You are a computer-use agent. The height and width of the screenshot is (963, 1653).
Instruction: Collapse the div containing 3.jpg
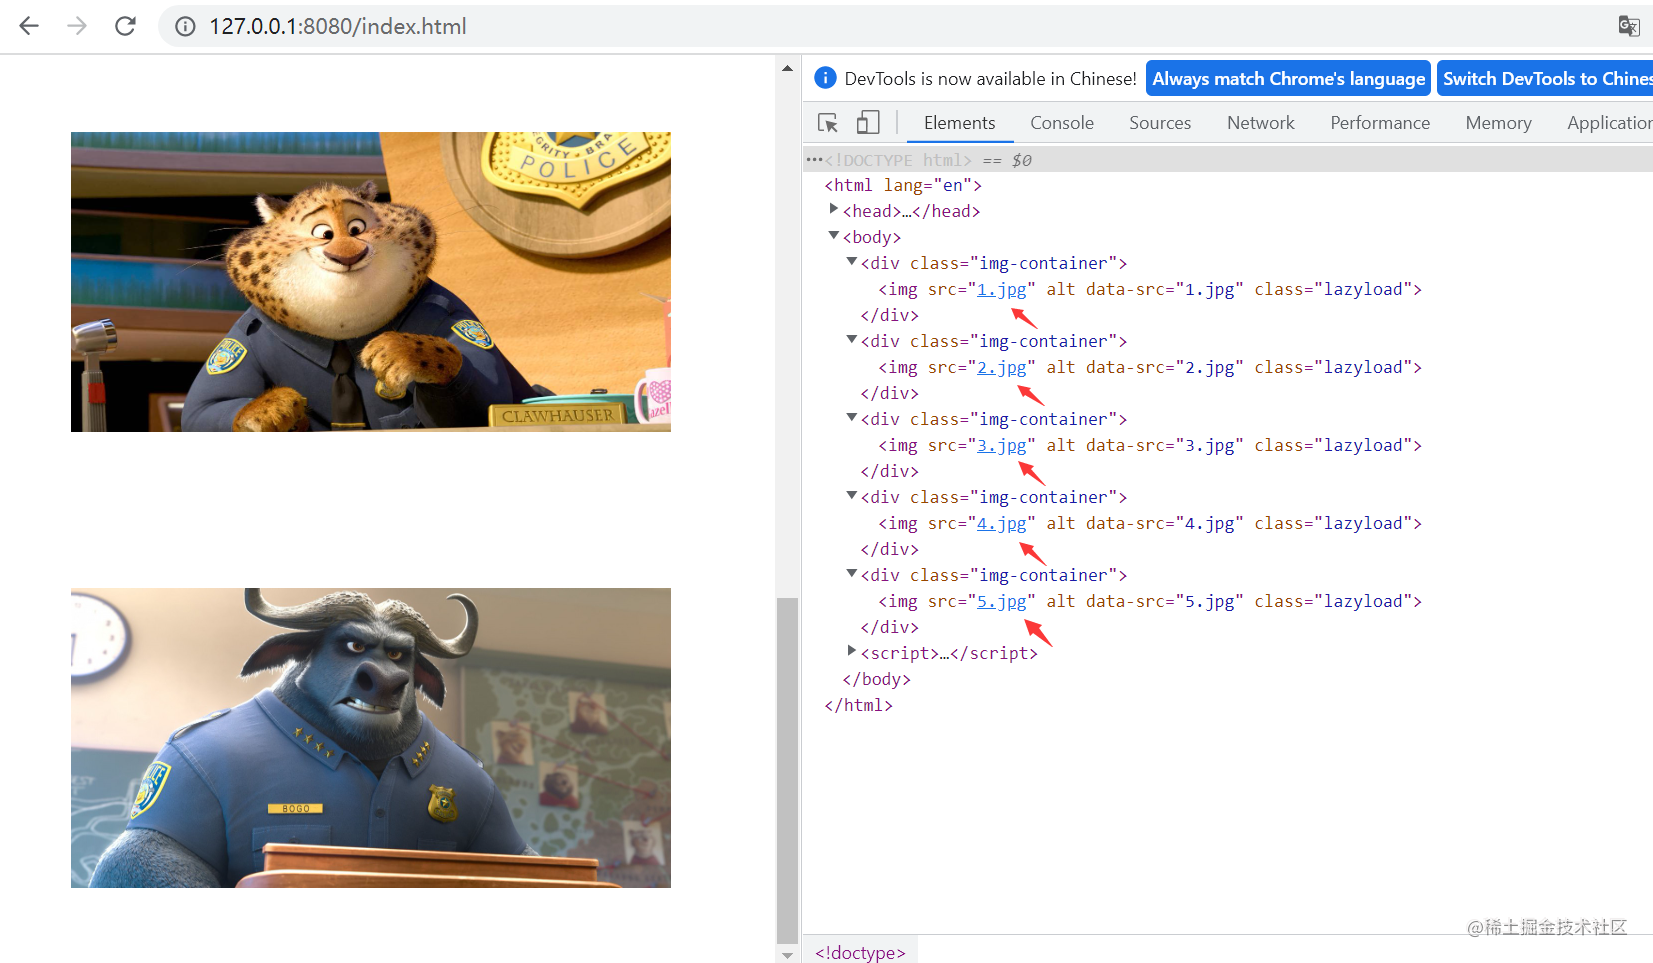(x=851, y=418)
